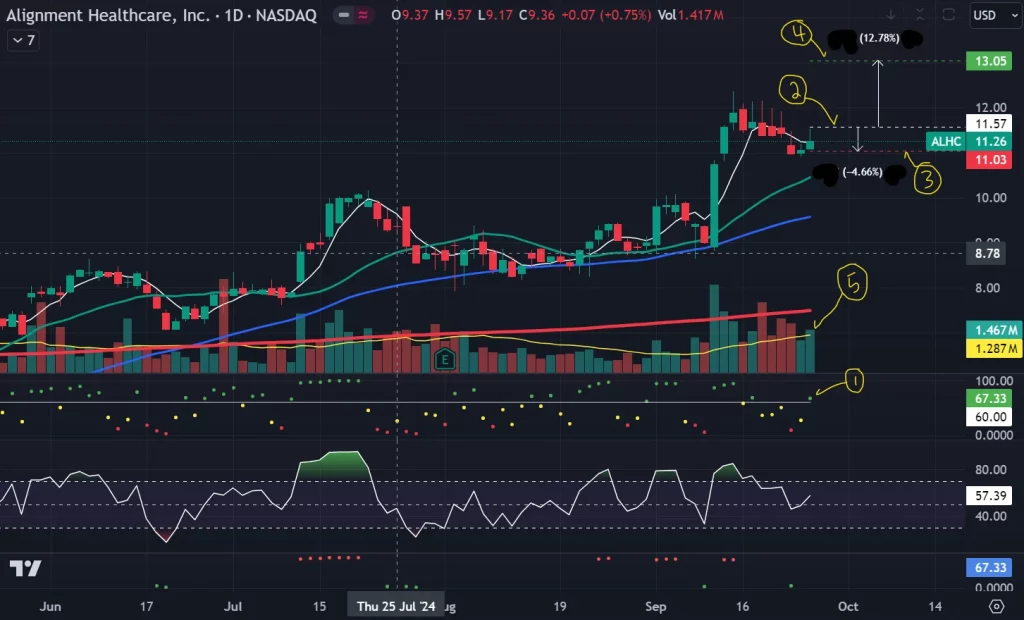
Task: Click the white 60.00 indicator level label
Action: [990, 417]
